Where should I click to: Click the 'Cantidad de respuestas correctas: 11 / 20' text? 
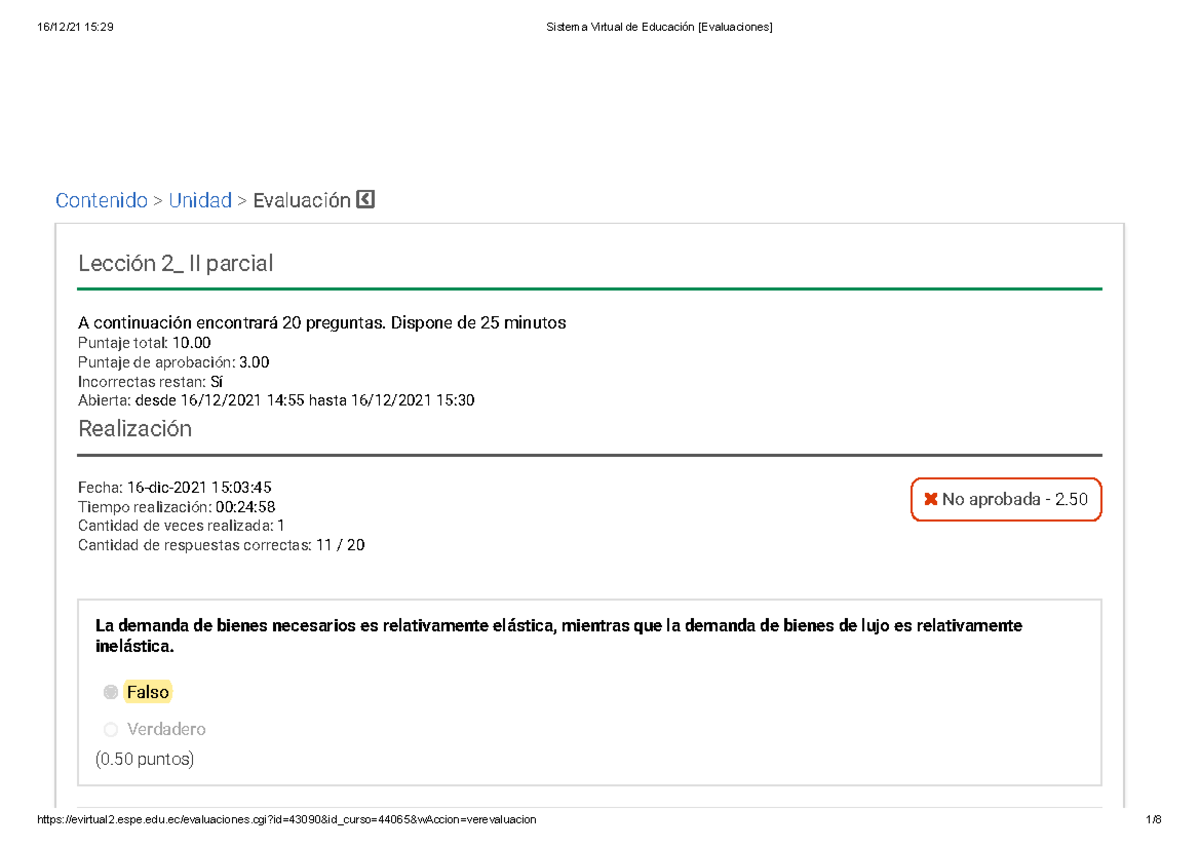click(222, 545)
